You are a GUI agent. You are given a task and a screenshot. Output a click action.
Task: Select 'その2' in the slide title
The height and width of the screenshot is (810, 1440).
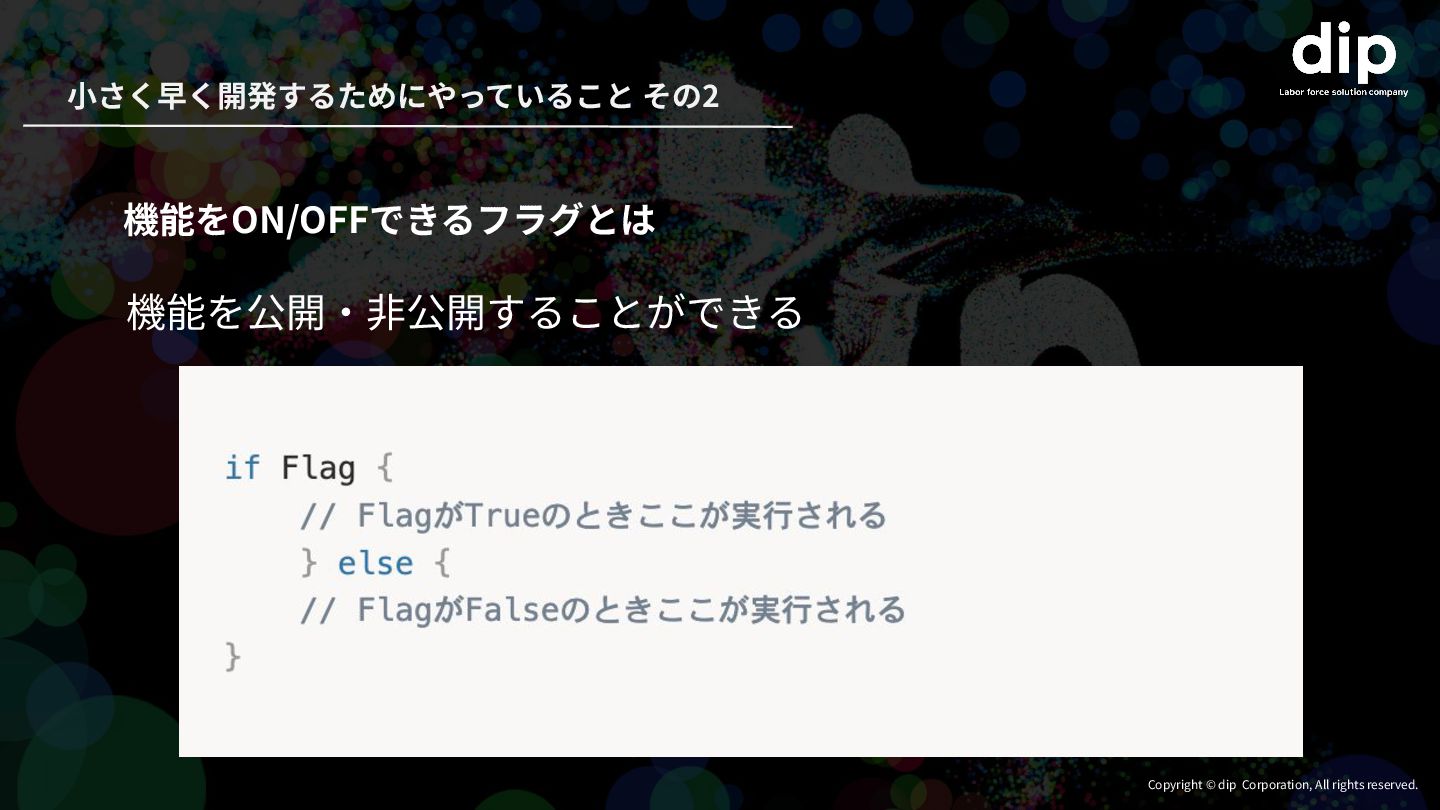coord(680,96)
